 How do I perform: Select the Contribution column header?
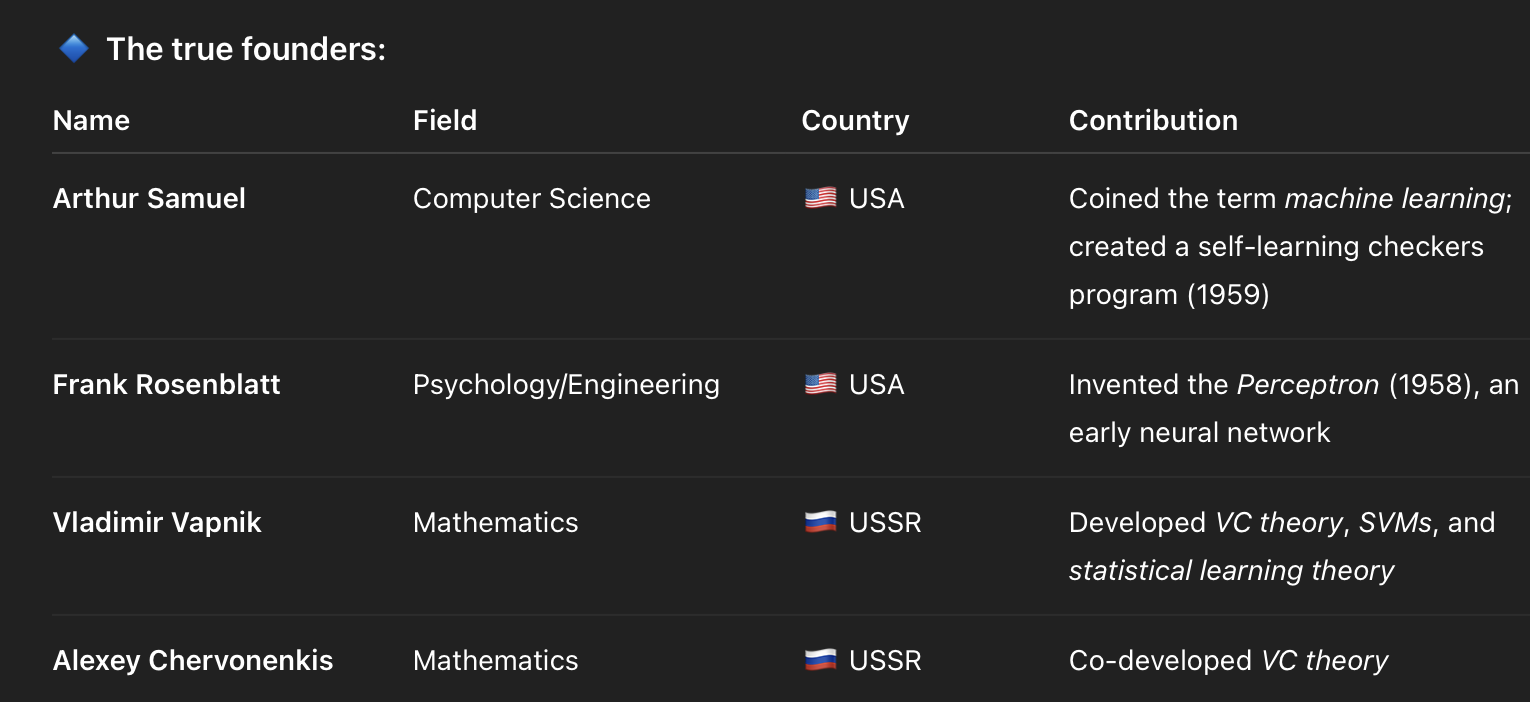pos(1153,120)
